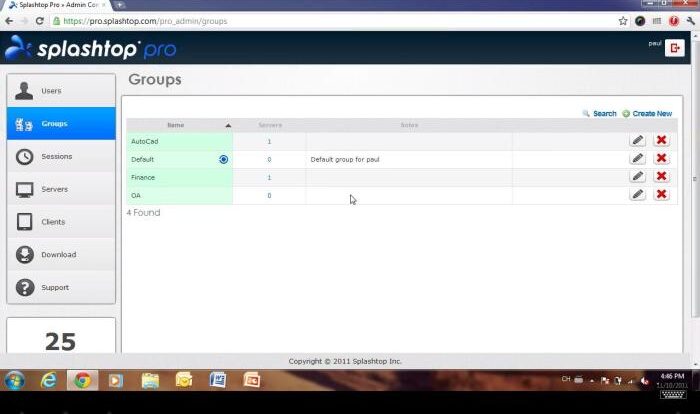Delete the Finance group with red X
The width and height of the screenshot is (700, 414).
[661, 176]
